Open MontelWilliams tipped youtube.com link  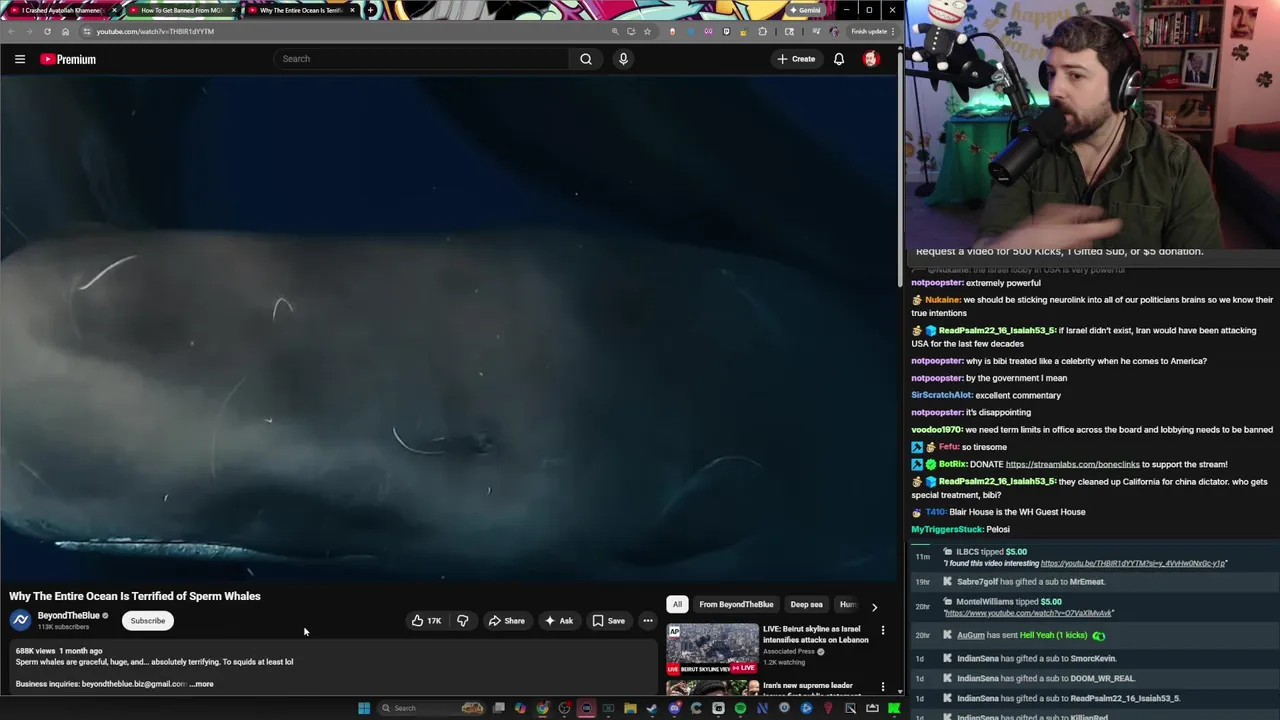click(x=1029, y=613)
